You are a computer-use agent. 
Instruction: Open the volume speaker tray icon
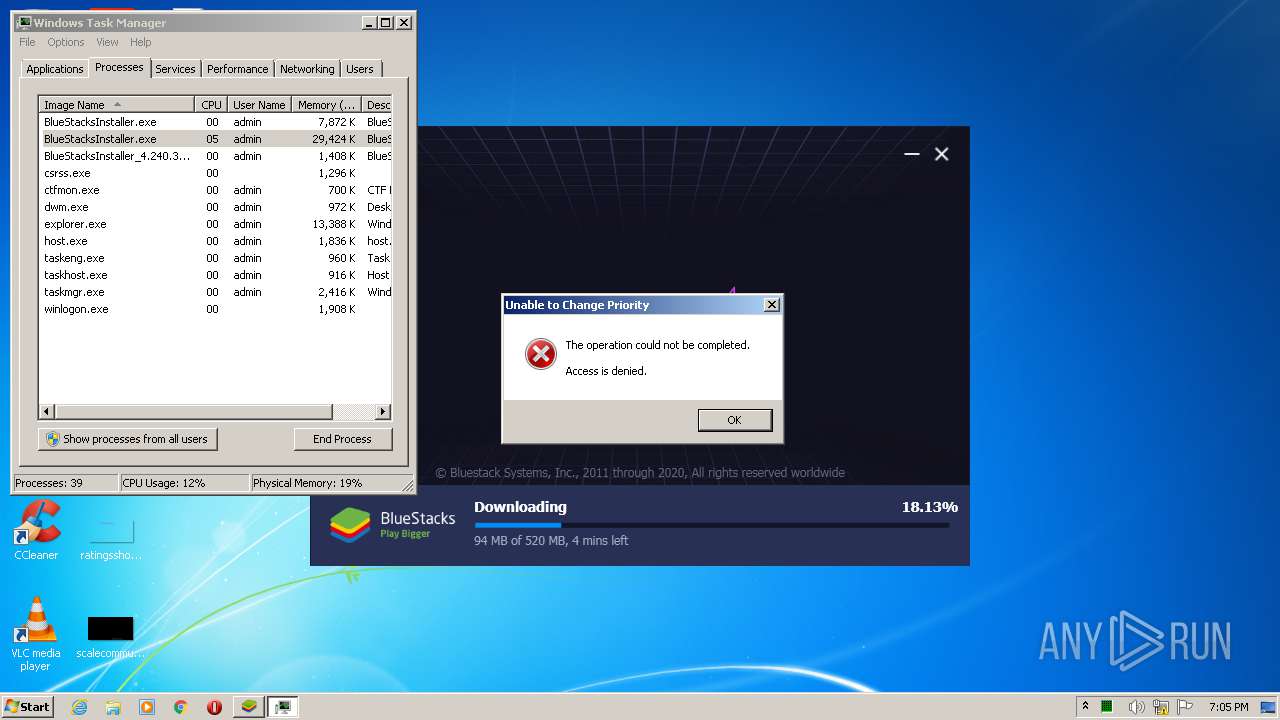coord(1136,707)
